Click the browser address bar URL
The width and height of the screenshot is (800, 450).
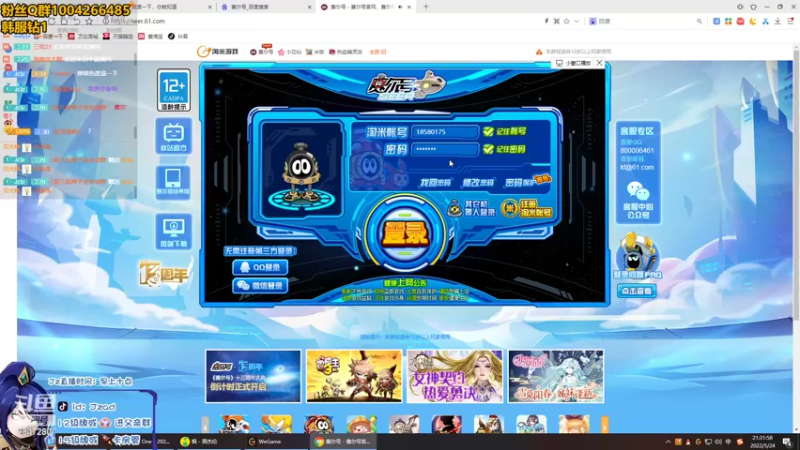coord(138,21)
